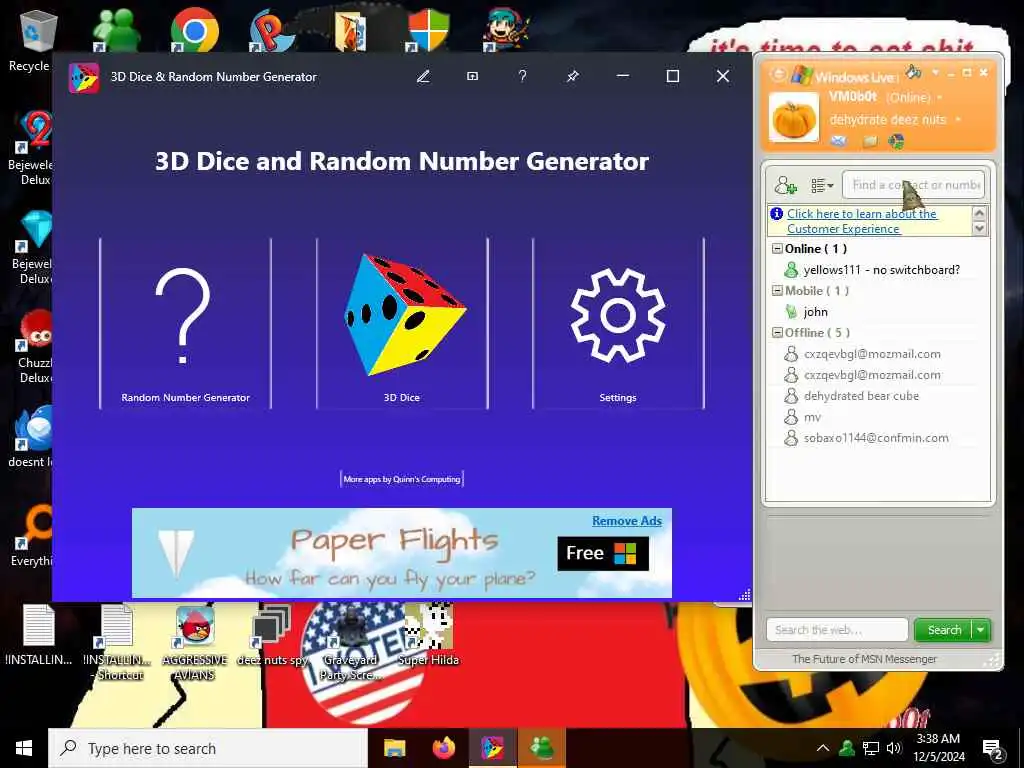Open More apps by Quinn's Computing
This screenshot has width=1024, height=768.
[x=402, y=479]
